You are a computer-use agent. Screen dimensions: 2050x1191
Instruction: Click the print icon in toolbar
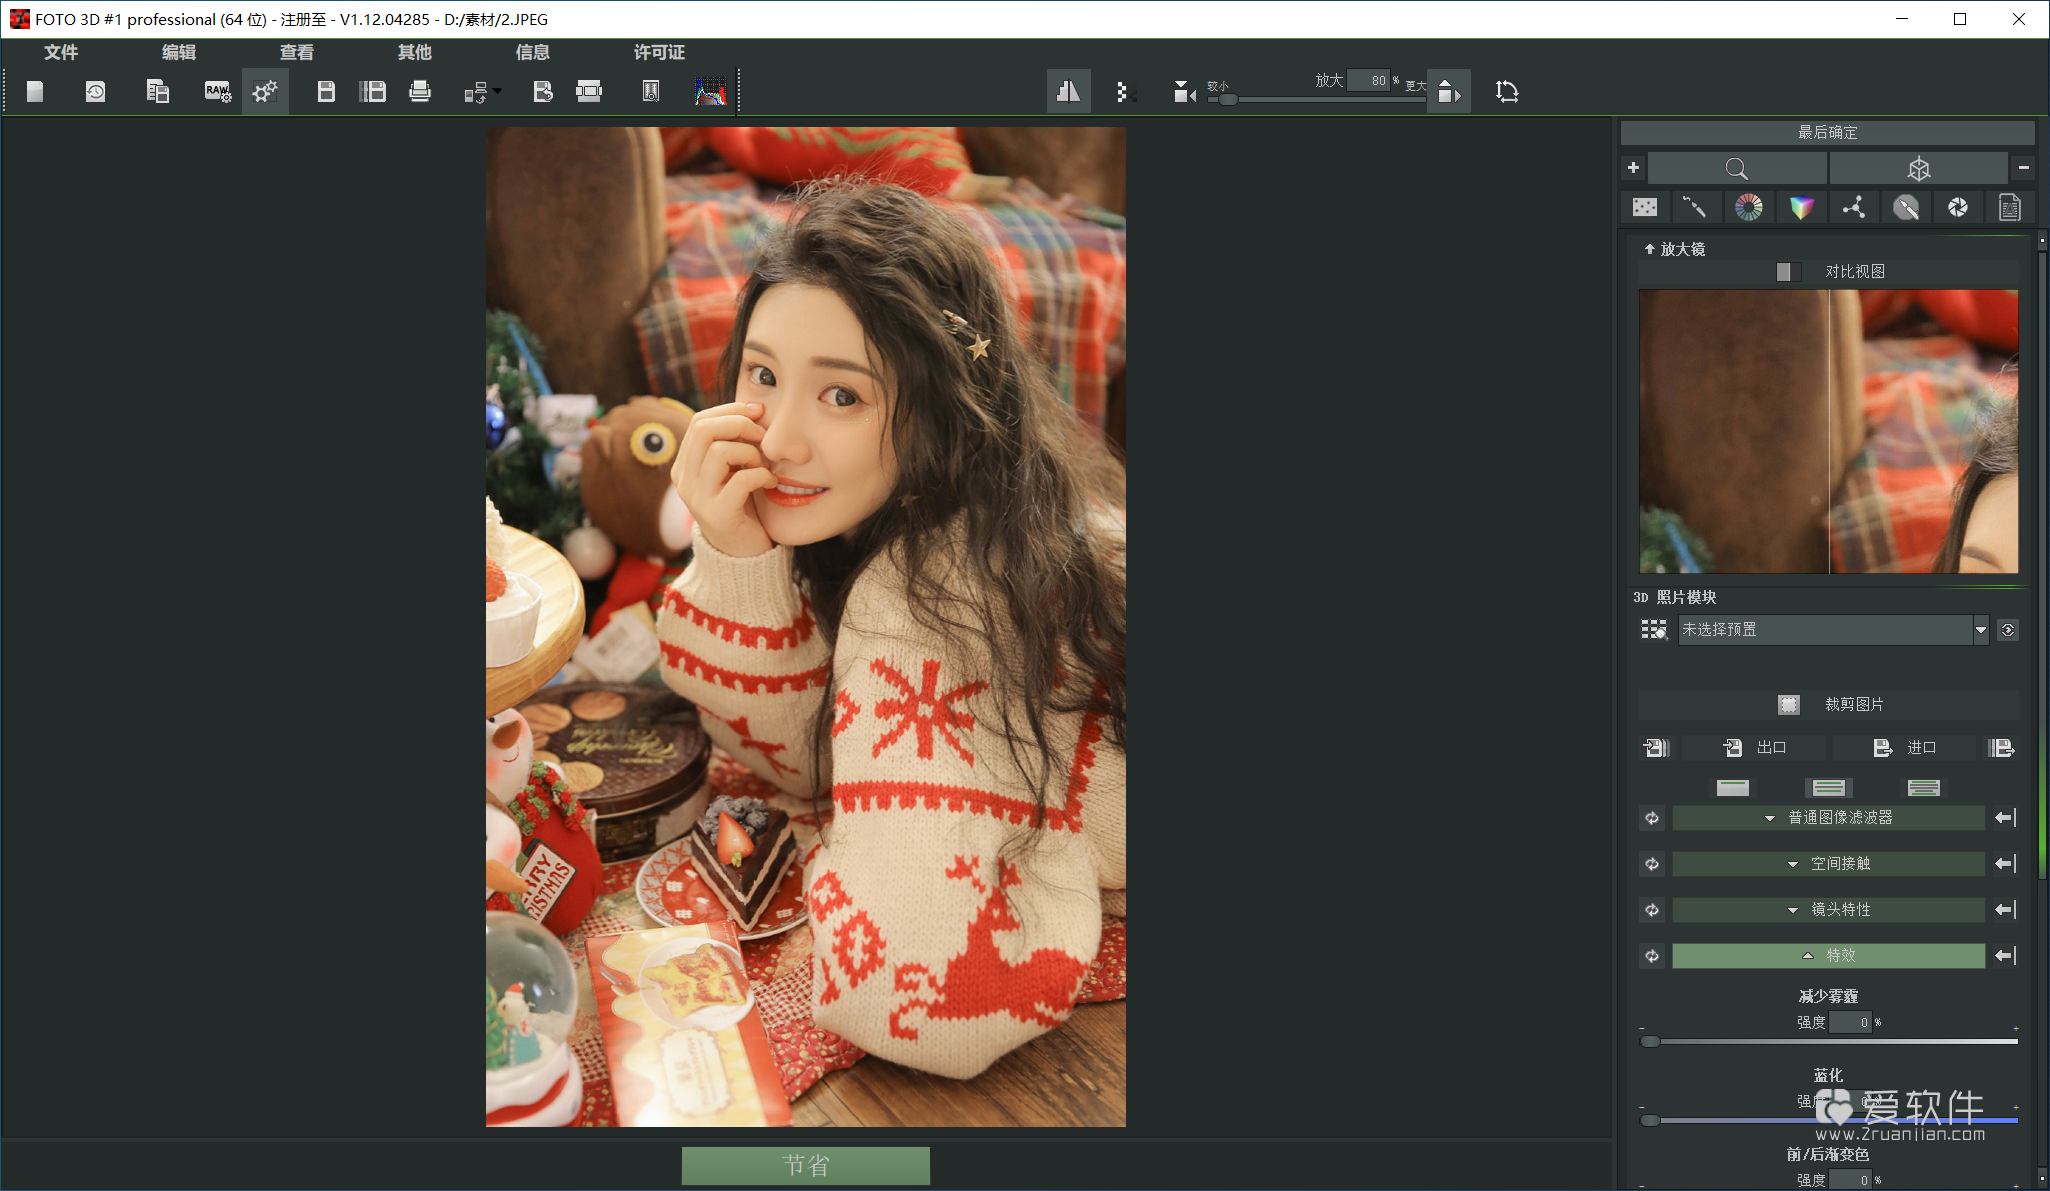pyautogui.click(x=420, y=92)
